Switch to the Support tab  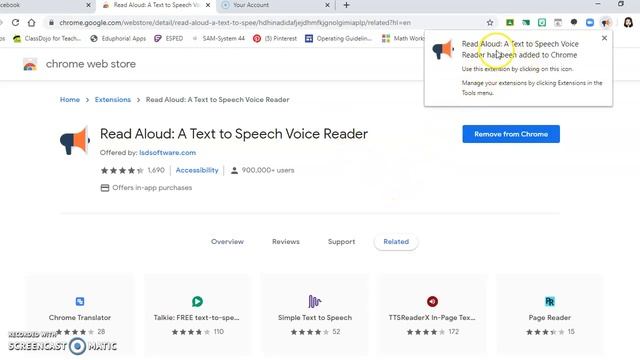341,242
